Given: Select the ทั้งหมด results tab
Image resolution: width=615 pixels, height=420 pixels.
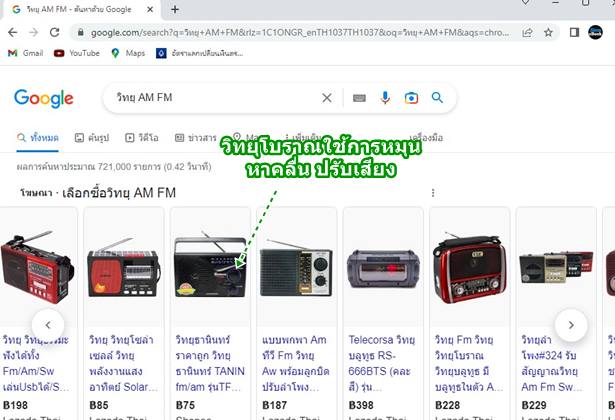Looking at the screenshot, I should 38,138.
